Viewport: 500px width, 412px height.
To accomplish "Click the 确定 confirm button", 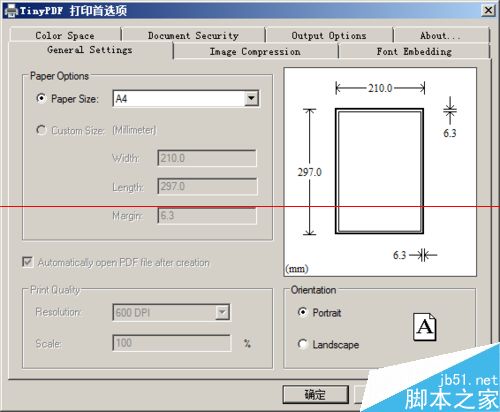I will point(315,395).
